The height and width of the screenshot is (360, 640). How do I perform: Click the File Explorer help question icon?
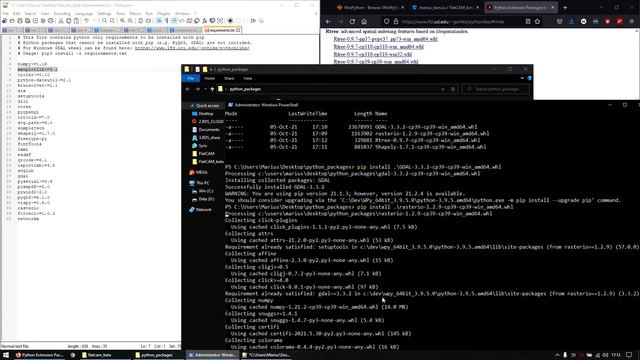pos(529,78)
